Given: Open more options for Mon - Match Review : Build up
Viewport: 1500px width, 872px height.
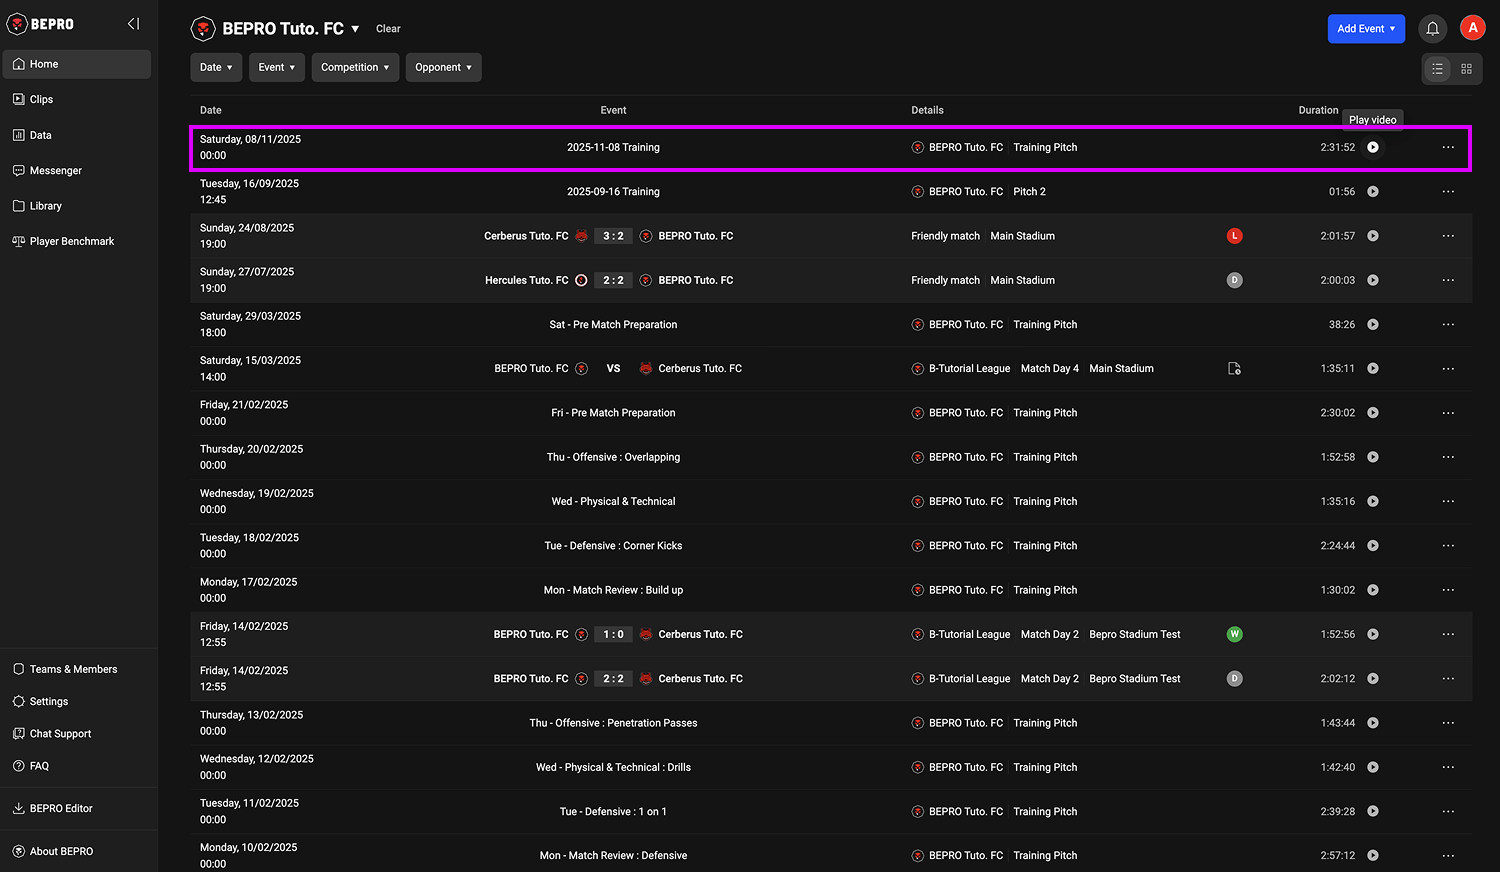Looking at the screenshot, I should pyautogui.click(x=1448, y=590).
